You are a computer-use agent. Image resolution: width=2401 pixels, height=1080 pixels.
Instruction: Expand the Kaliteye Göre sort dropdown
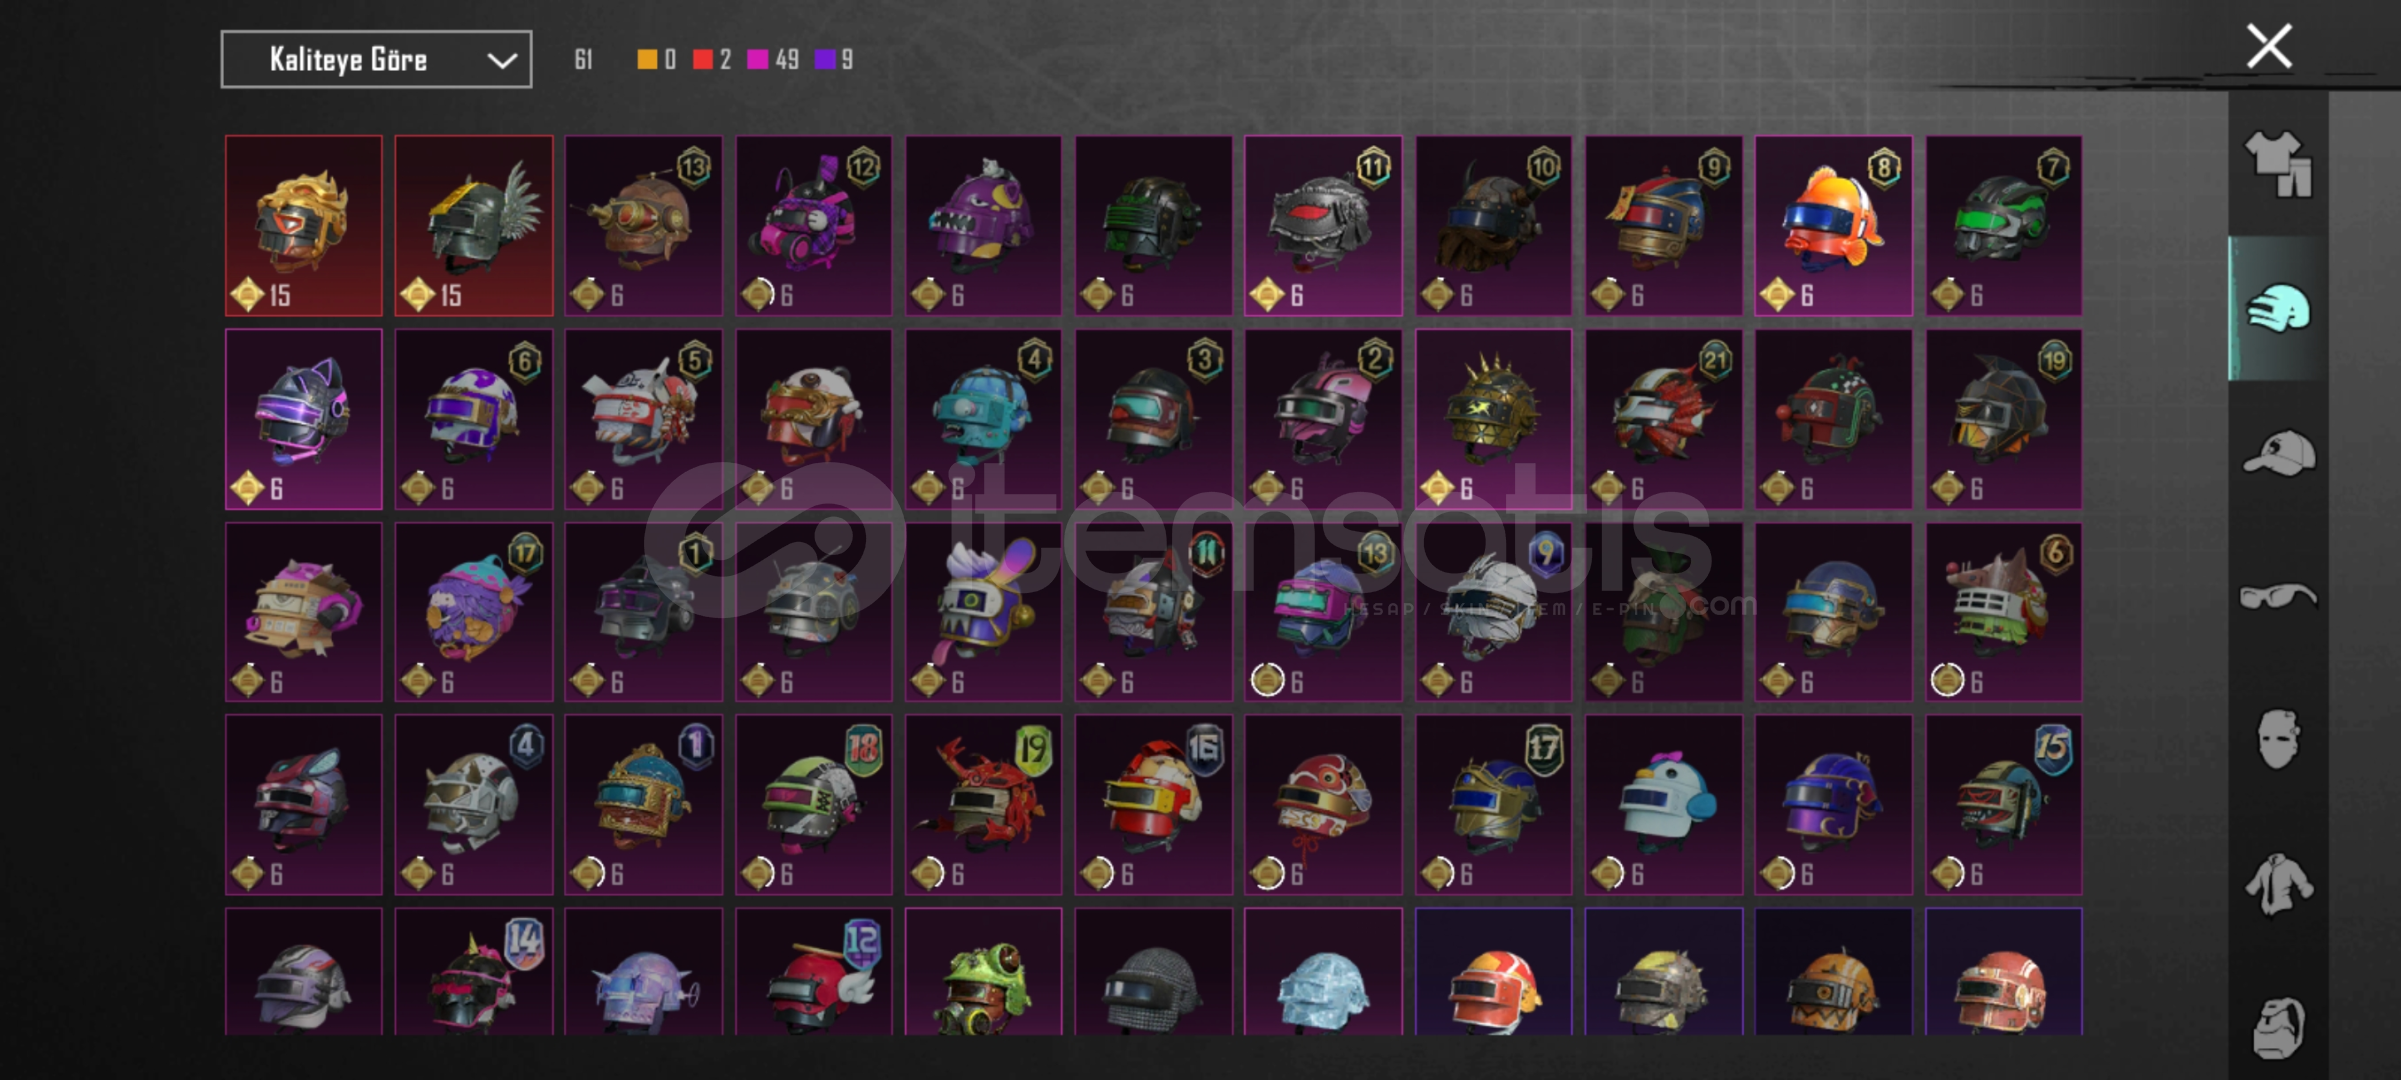pos(376,60)
